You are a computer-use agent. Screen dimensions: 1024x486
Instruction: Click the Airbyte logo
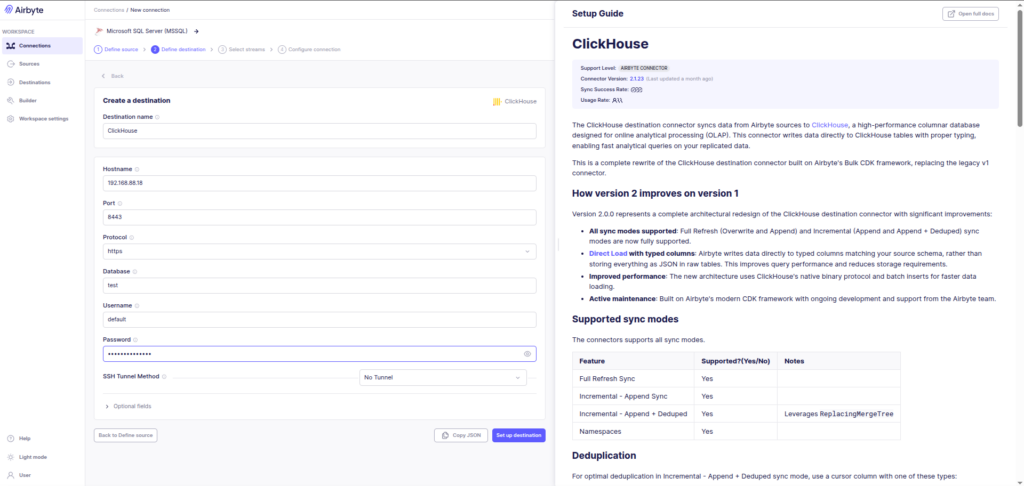tap(24, 10)
